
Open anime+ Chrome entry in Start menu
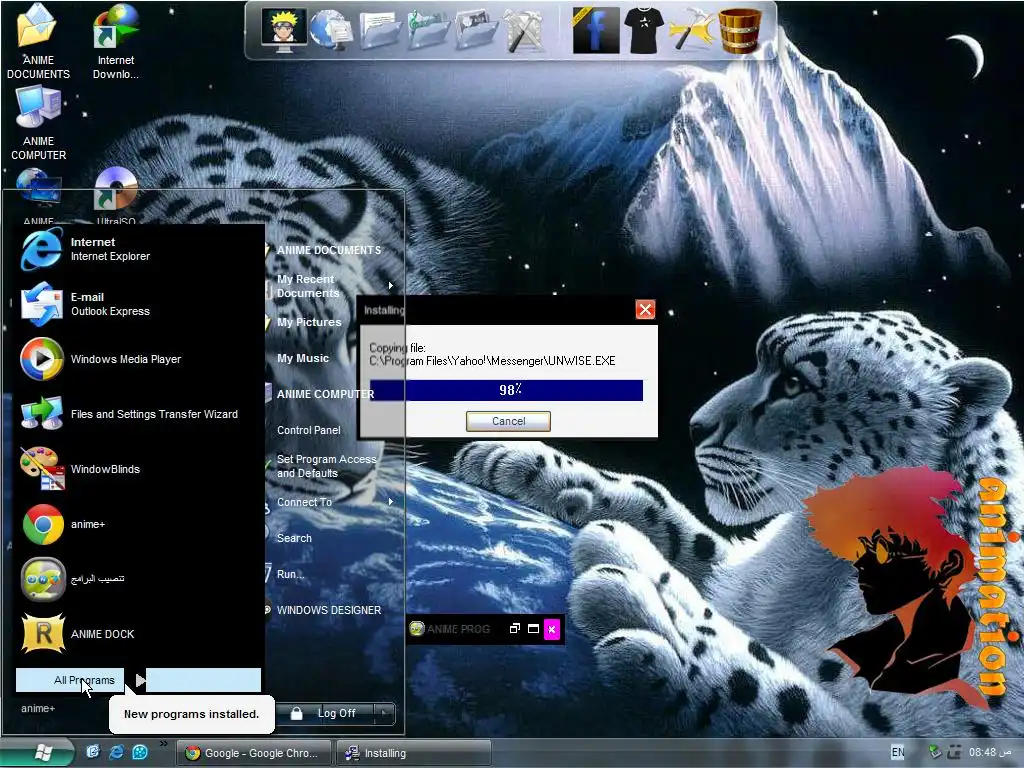(x=138, y=524)
